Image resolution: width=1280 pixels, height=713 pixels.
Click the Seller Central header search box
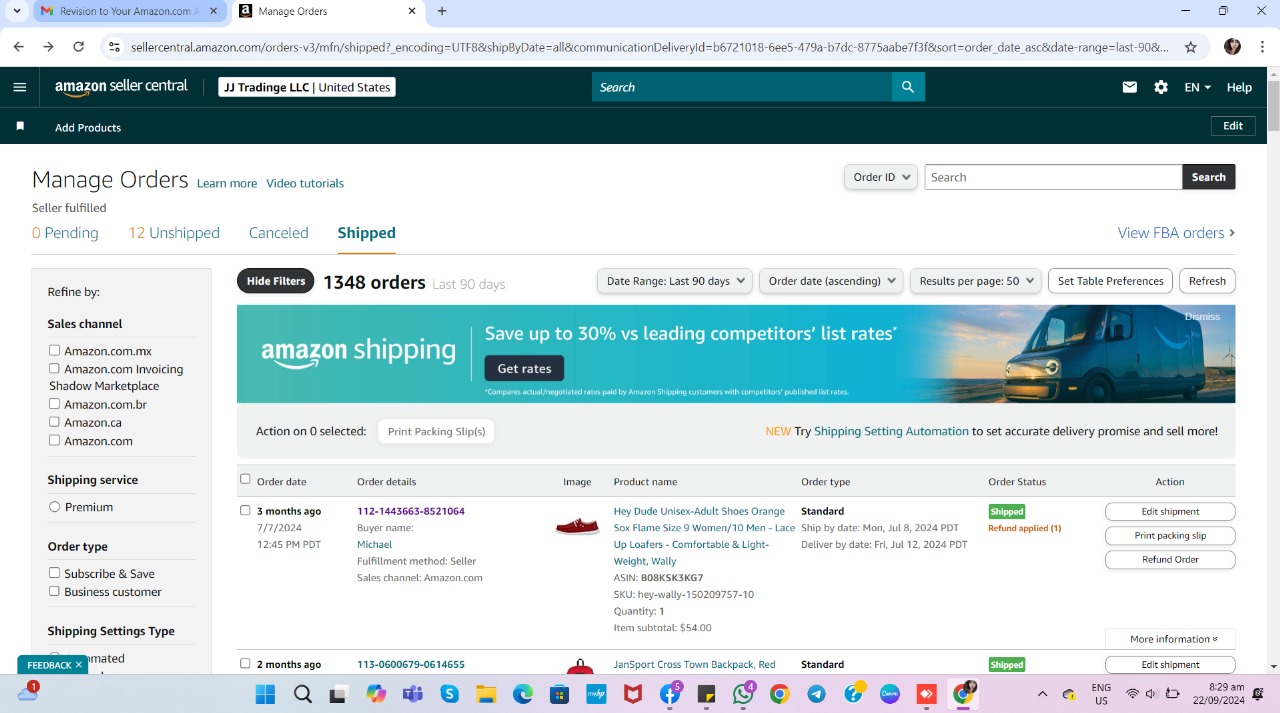[x=742, y=87]
